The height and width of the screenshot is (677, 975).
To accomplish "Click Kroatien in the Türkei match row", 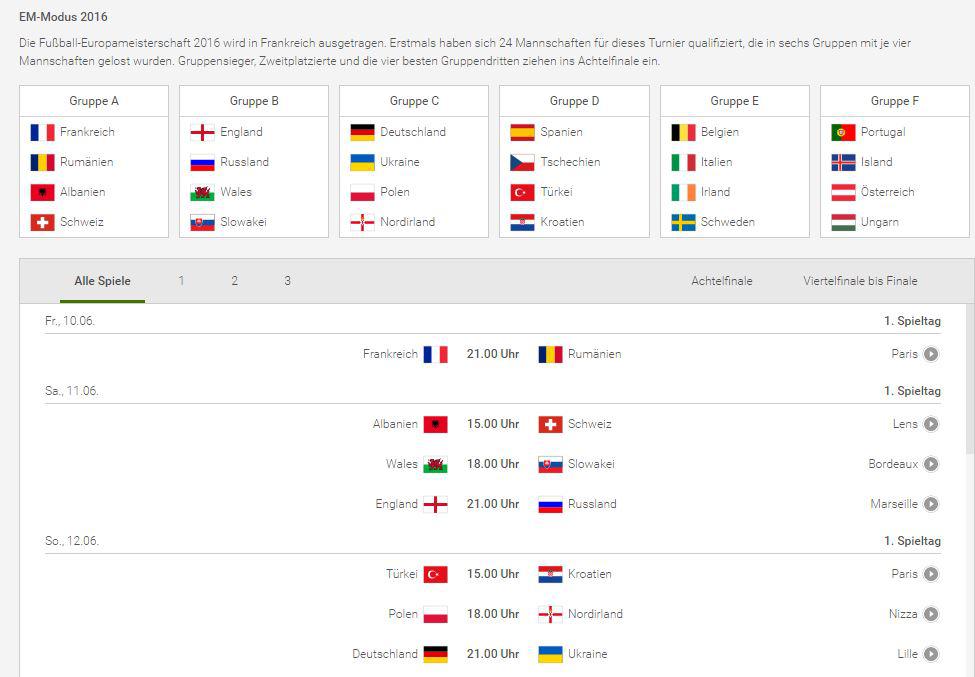I will tap(589, 574).
